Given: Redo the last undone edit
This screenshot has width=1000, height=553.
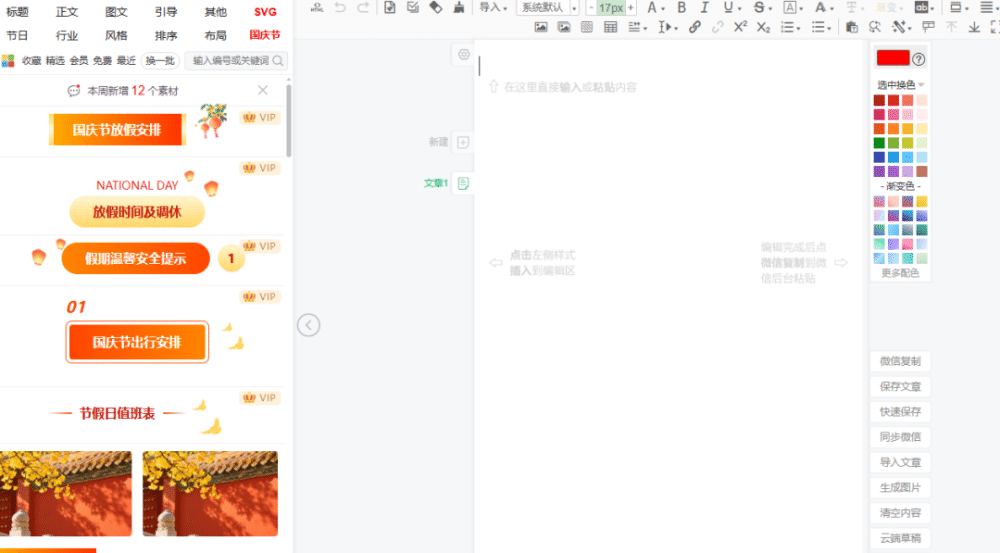Looking at the screenshot, I should click(363, 8).
